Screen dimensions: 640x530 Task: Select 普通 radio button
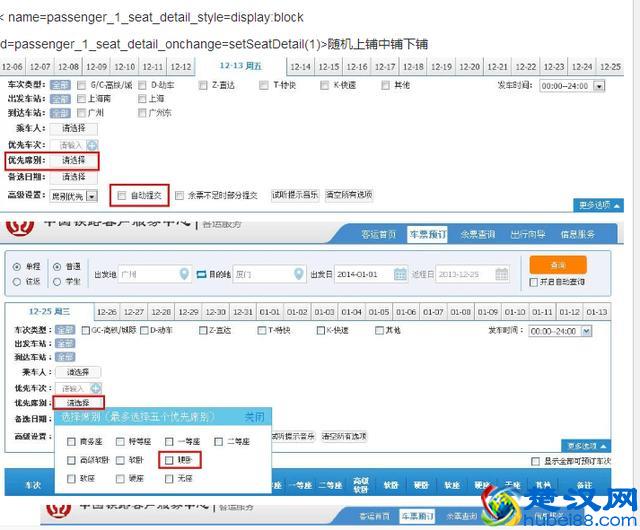click(x=57, y=267)
